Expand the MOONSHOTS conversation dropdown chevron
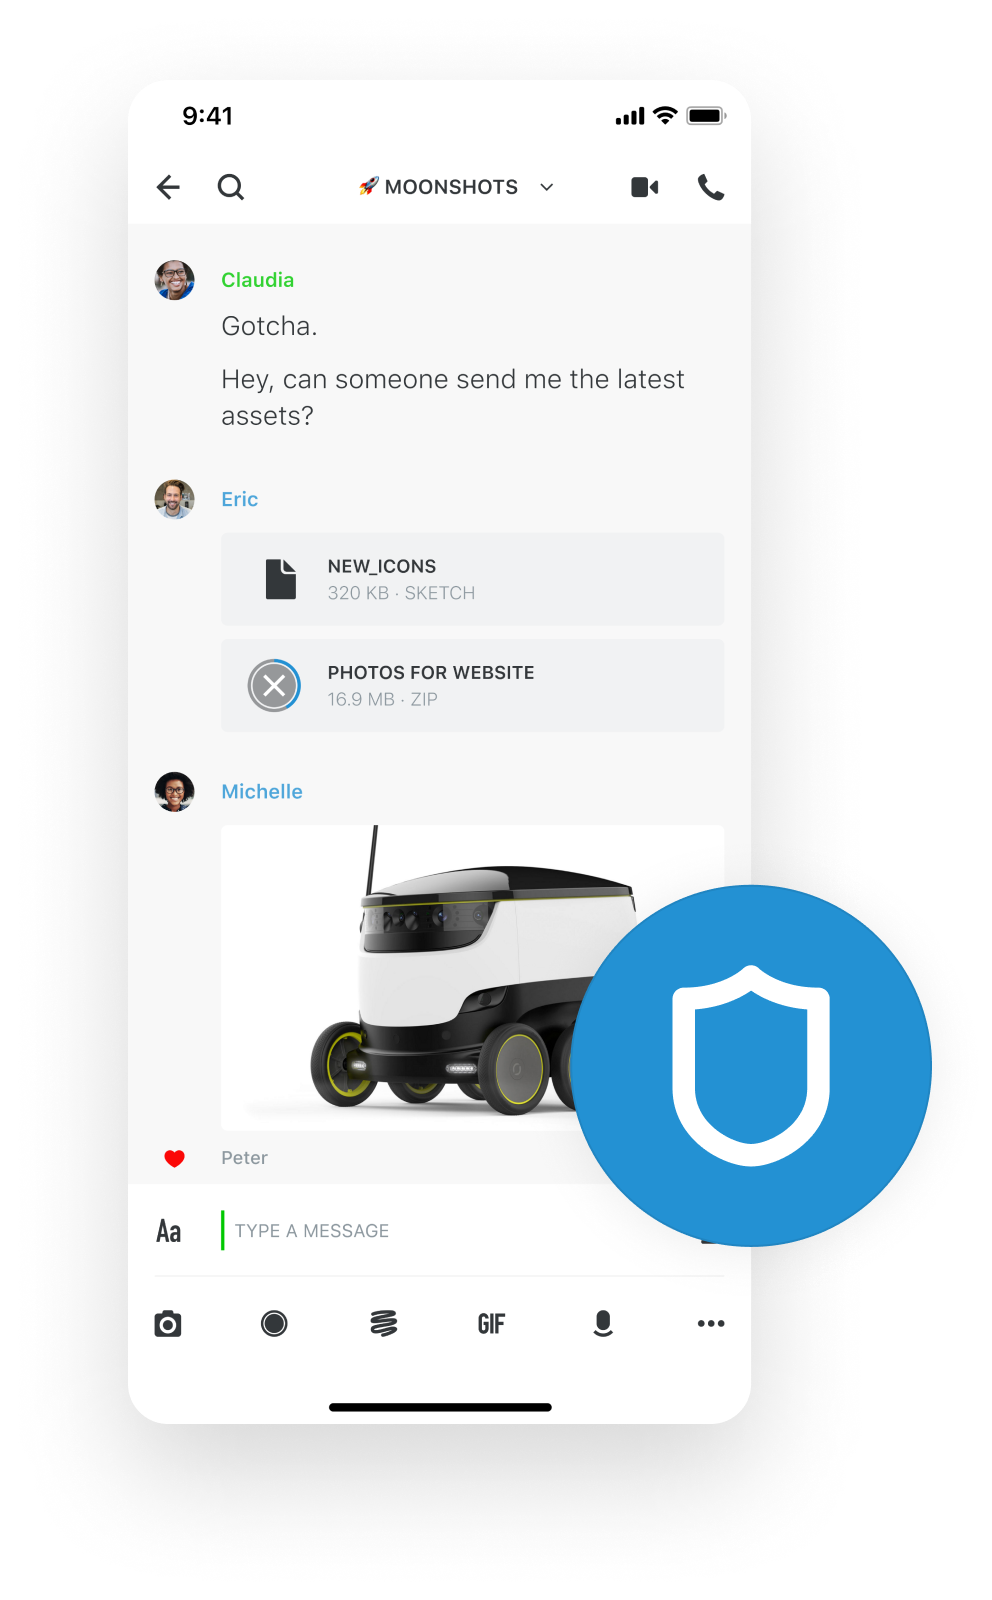Viewport: 992px width, 1600px height. [547, 187]
